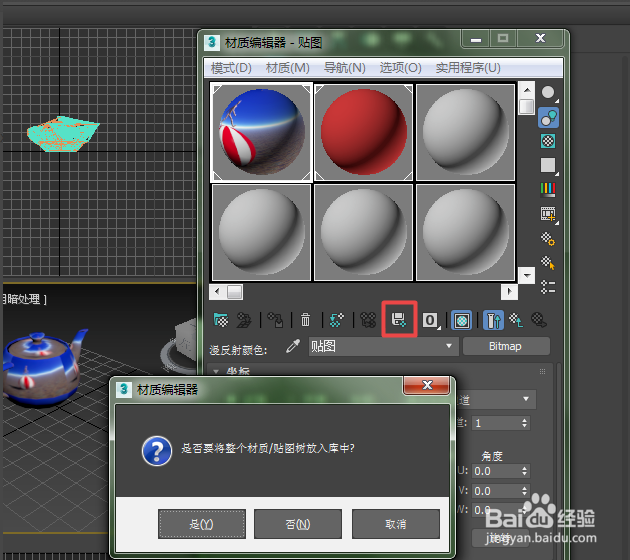Click the Put to Library save icon

point(399,320)
